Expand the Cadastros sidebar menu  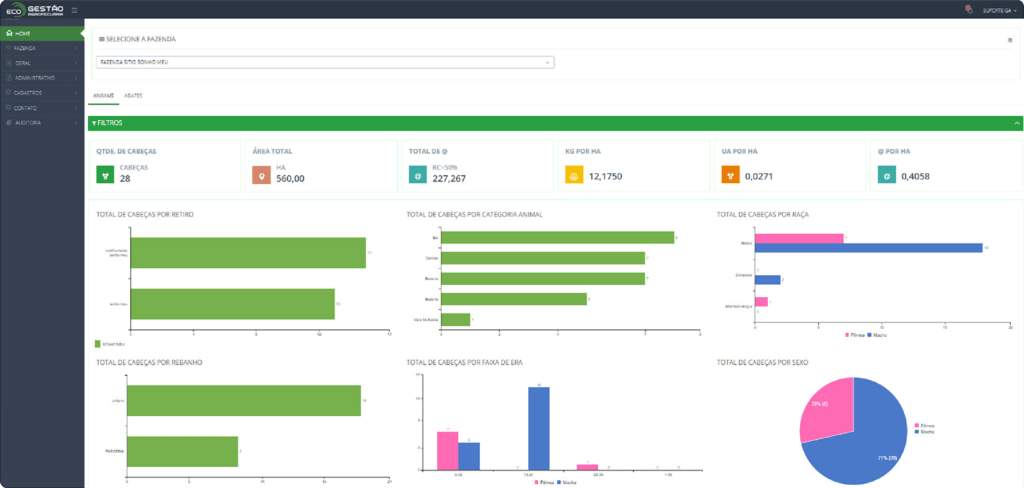click(x=41, y=92)
